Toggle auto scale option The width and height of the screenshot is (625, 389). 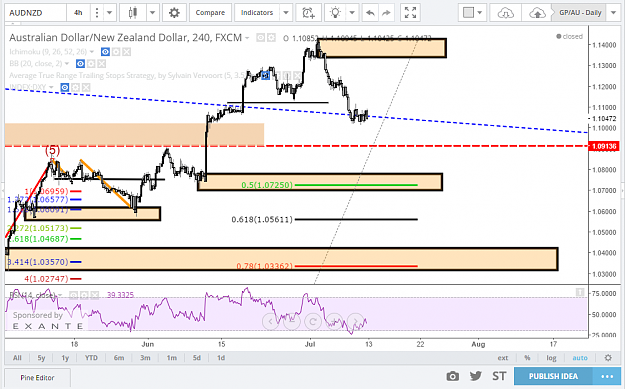tap(580, 358)
